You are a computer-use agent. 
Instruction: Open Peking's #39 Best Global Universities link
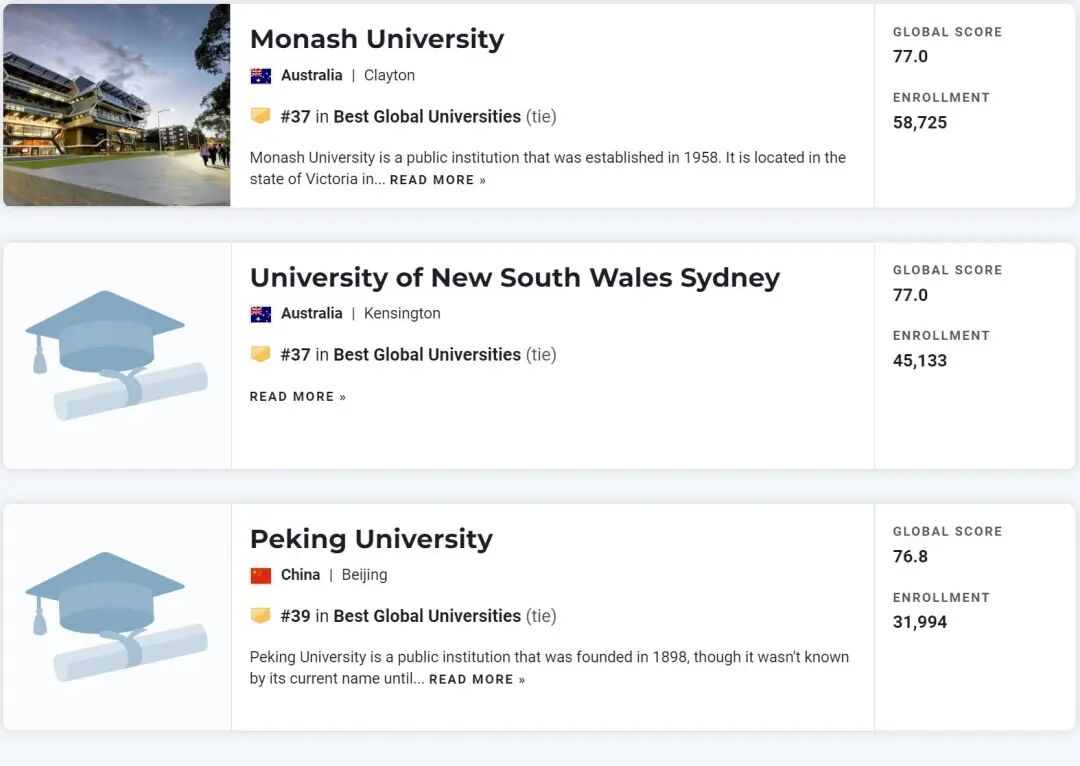click(x=427, y=616)
